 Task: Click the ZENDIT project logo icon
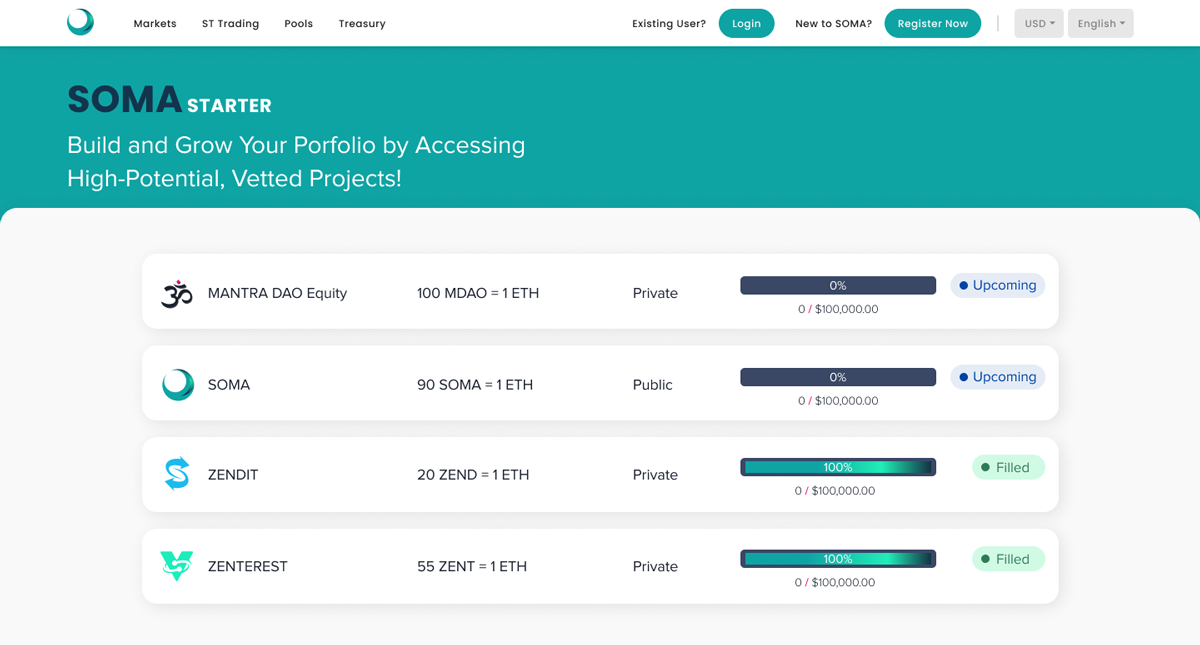click(x=177, y=473)
